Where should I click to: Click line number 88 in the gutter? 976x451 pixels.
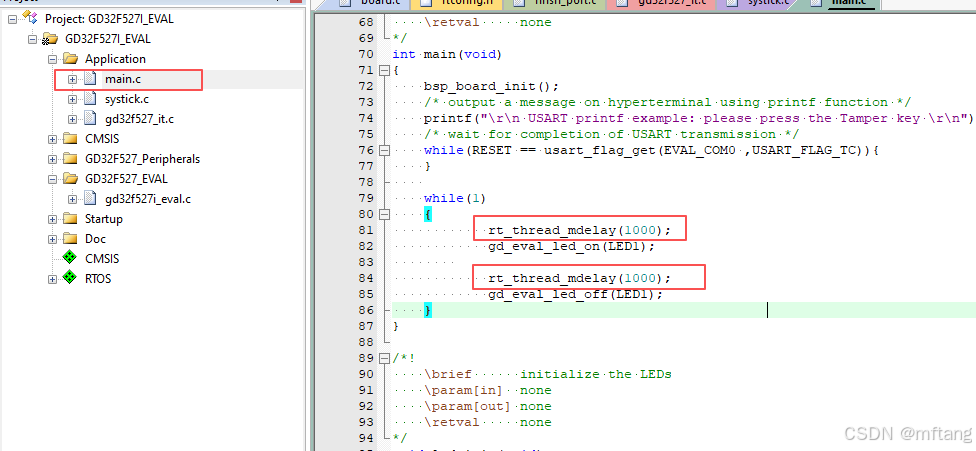click(367, 342)
